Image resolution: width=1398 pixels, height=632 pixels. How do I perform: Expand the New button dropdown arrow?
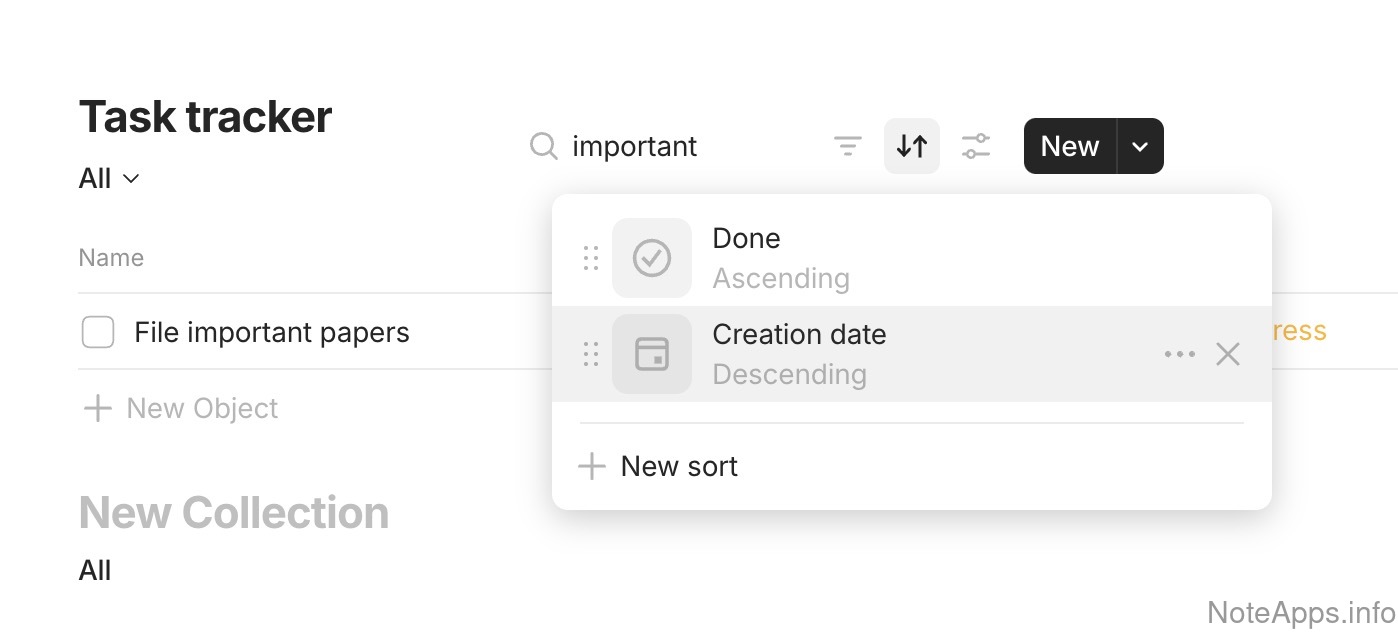pyautogui.click(x=1140, y=147)
